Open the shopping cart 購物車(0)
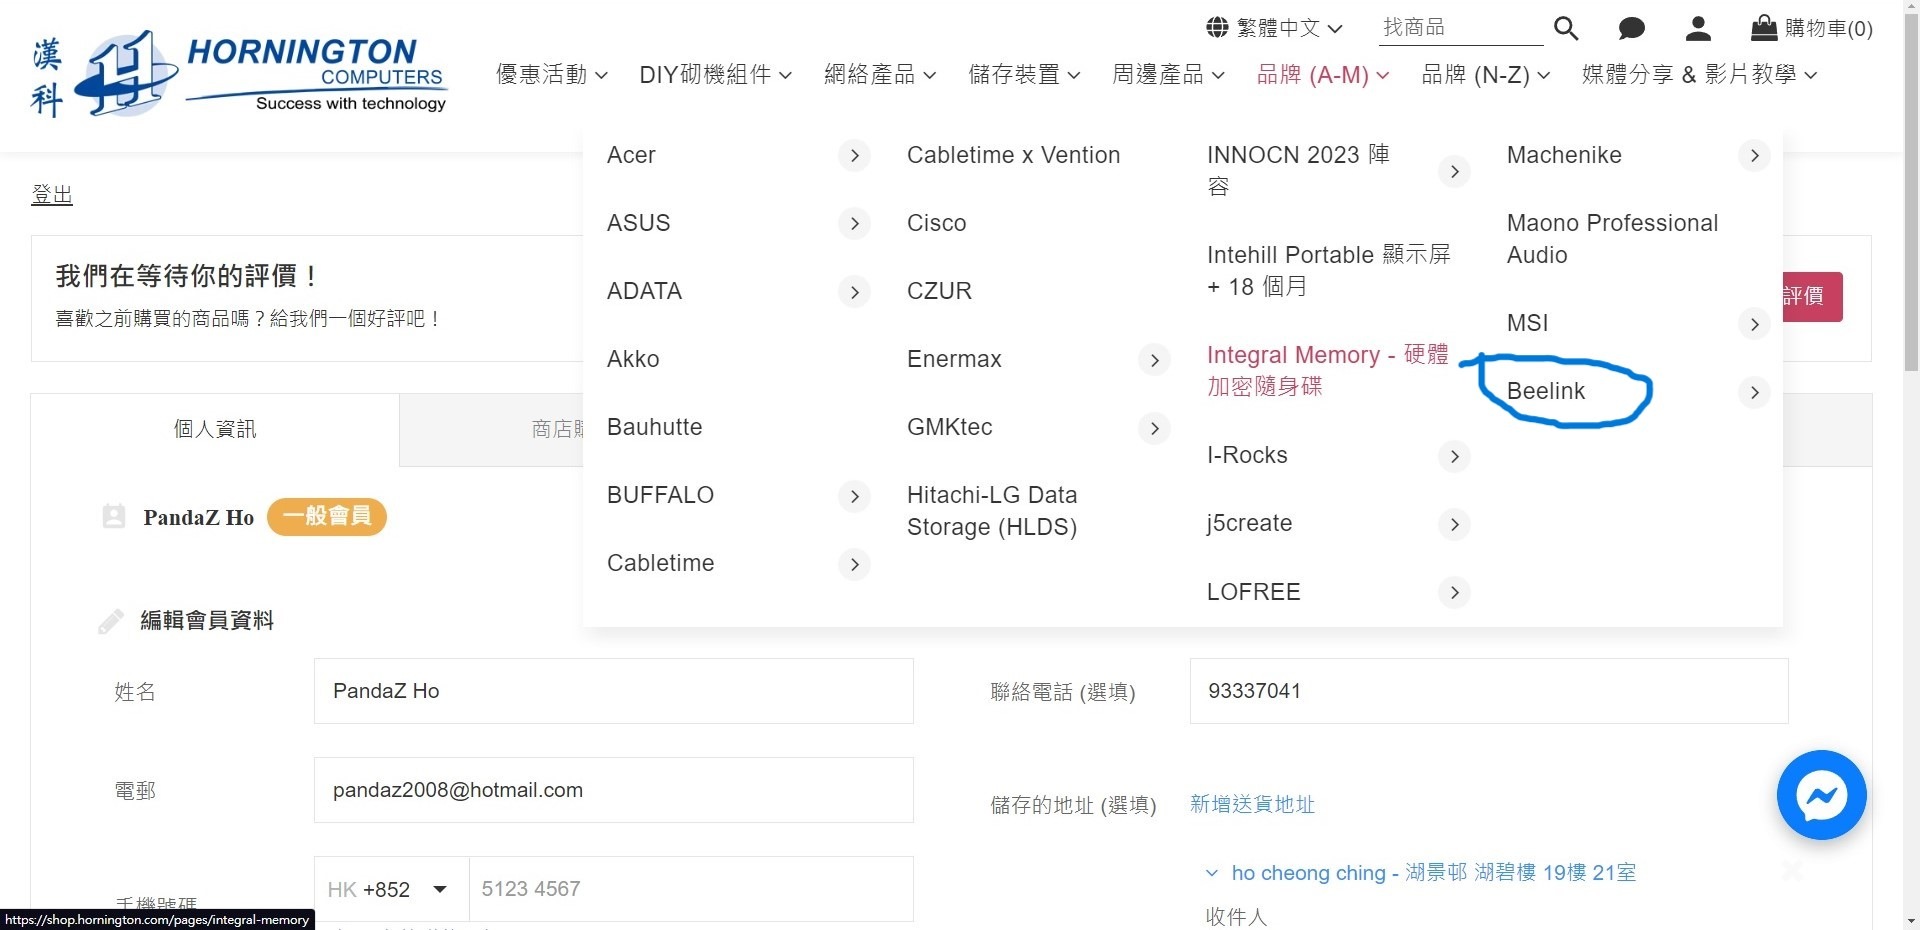Screen dimensions: 1920x930 (1812, 28)
